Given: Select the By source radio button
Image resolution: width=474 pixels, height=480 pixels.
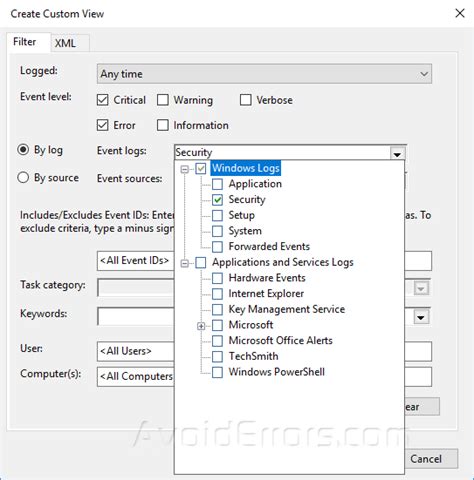Looking at the screenshot, I should coord(23,177).
